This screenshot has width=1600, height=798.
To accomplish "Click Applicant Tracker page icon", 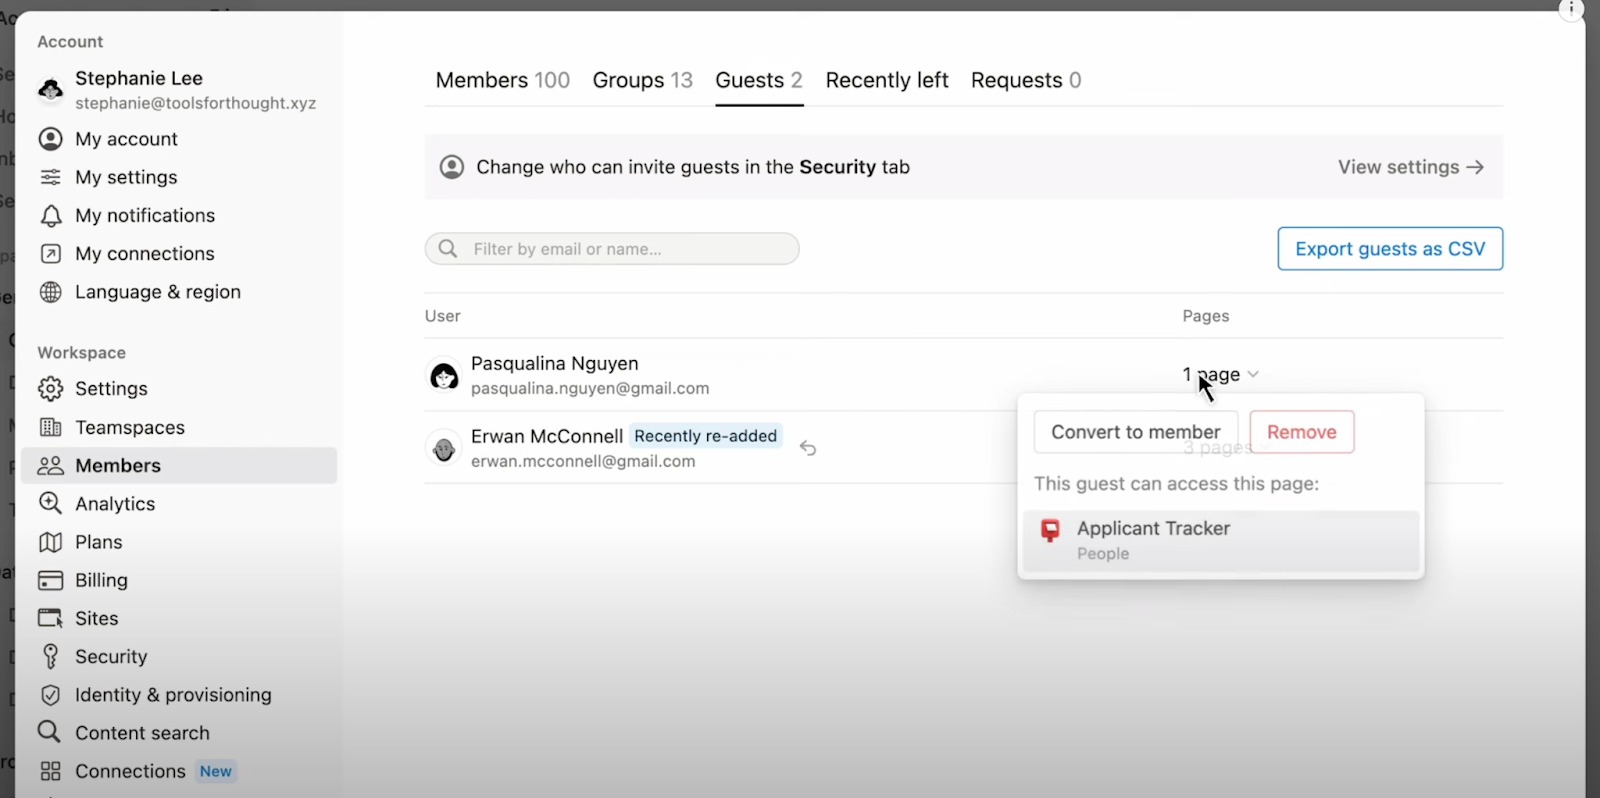I will point(1050,530).
